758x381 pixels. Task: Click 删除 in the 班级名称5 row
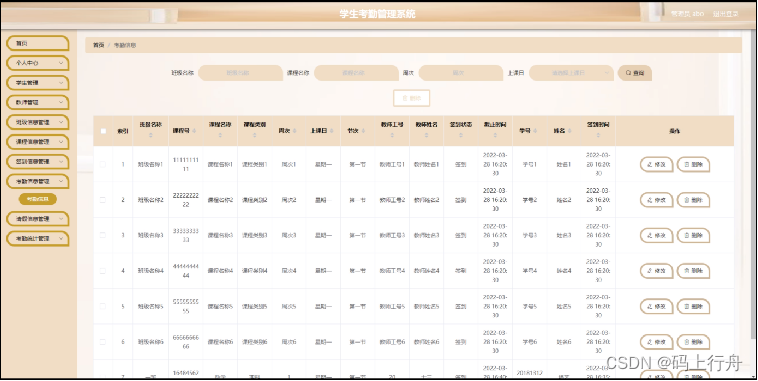pos(693,307)
